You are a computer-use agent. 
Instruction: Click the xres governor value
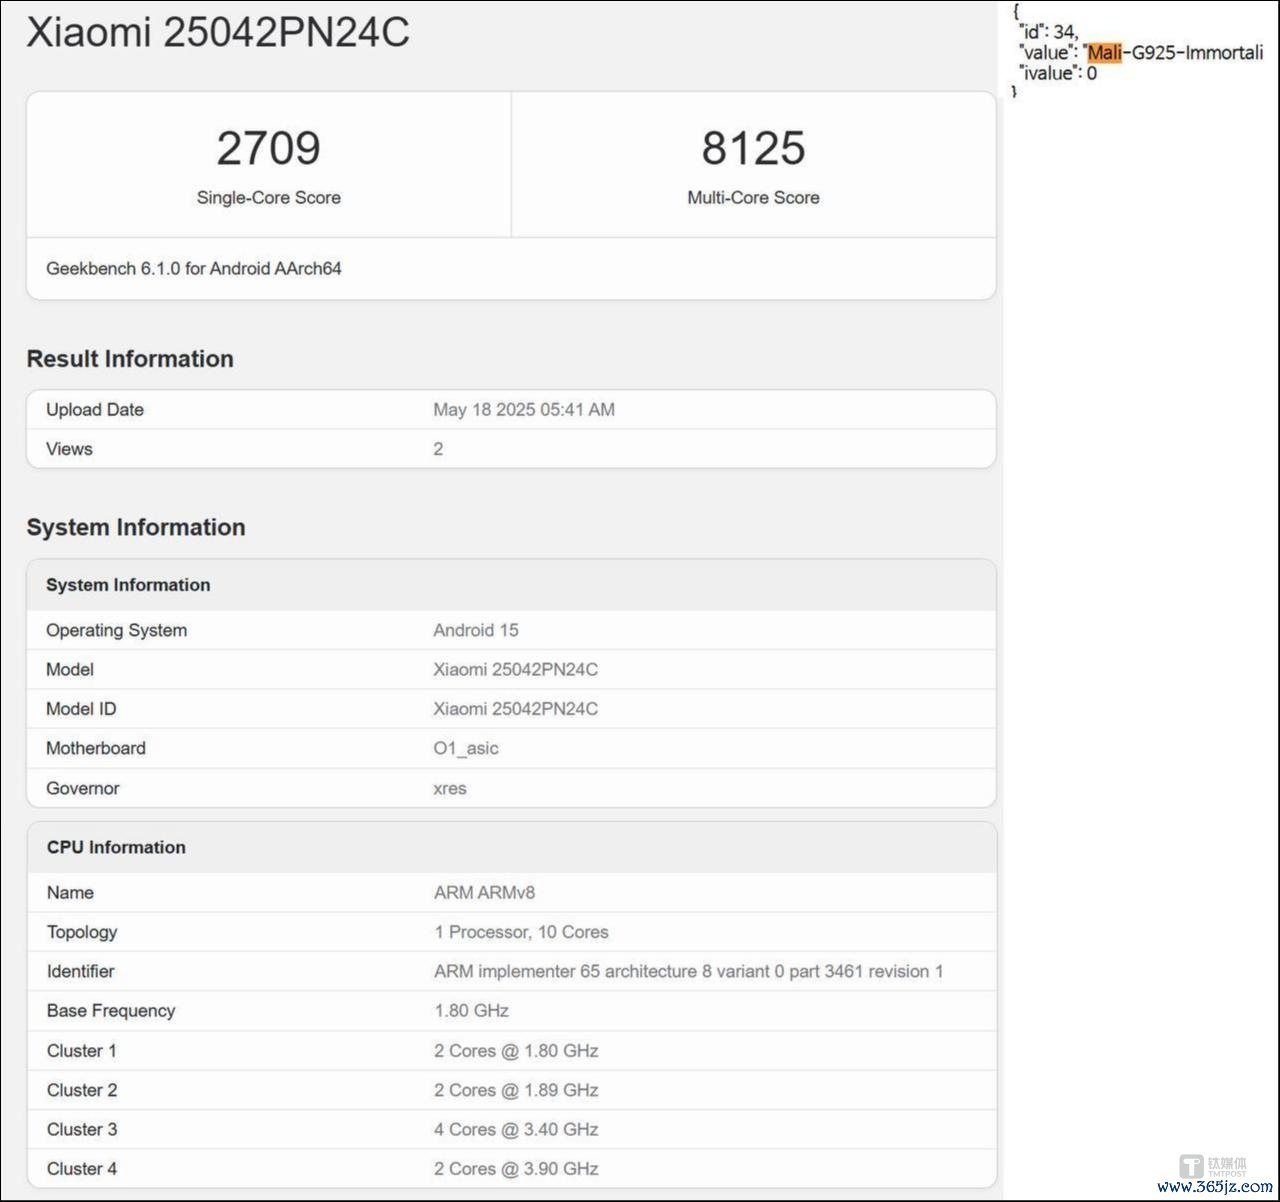click(450, 789)
